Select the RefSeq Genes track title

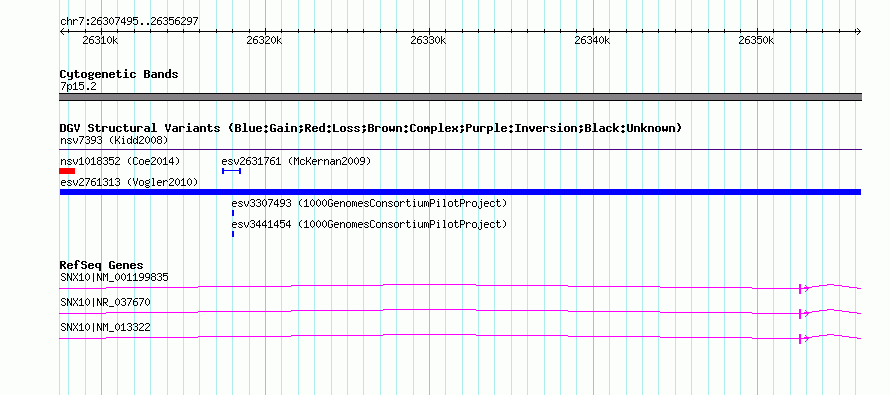click(x=102, y=266)
